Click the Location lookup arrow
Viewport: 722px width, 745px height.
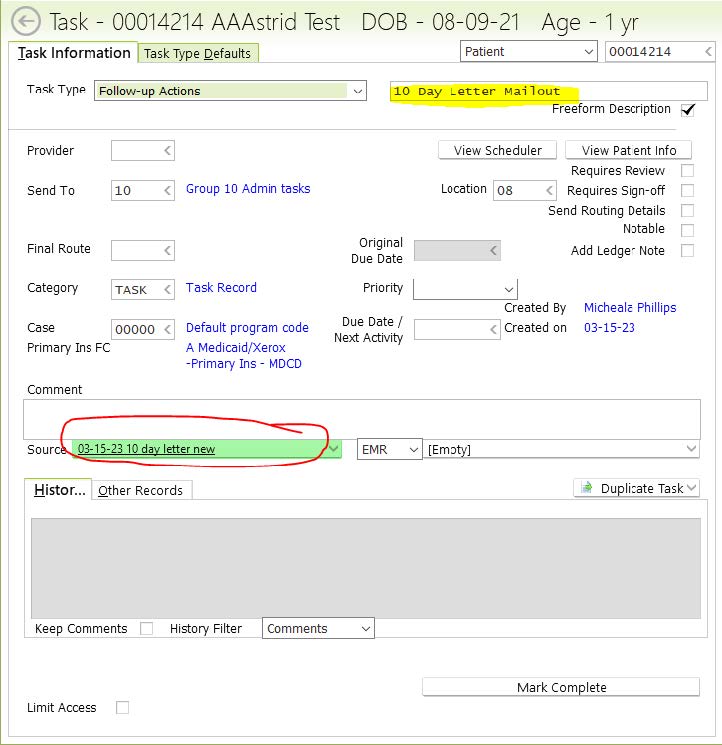[549, 190]
